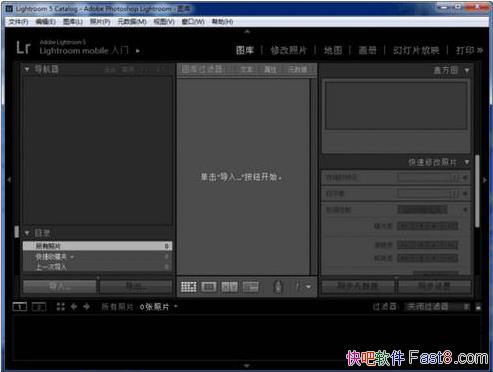The width and height of the screenshot is (493, 372).
Task: Expand the tone control section triangle
Action: [x=465, y=210]
